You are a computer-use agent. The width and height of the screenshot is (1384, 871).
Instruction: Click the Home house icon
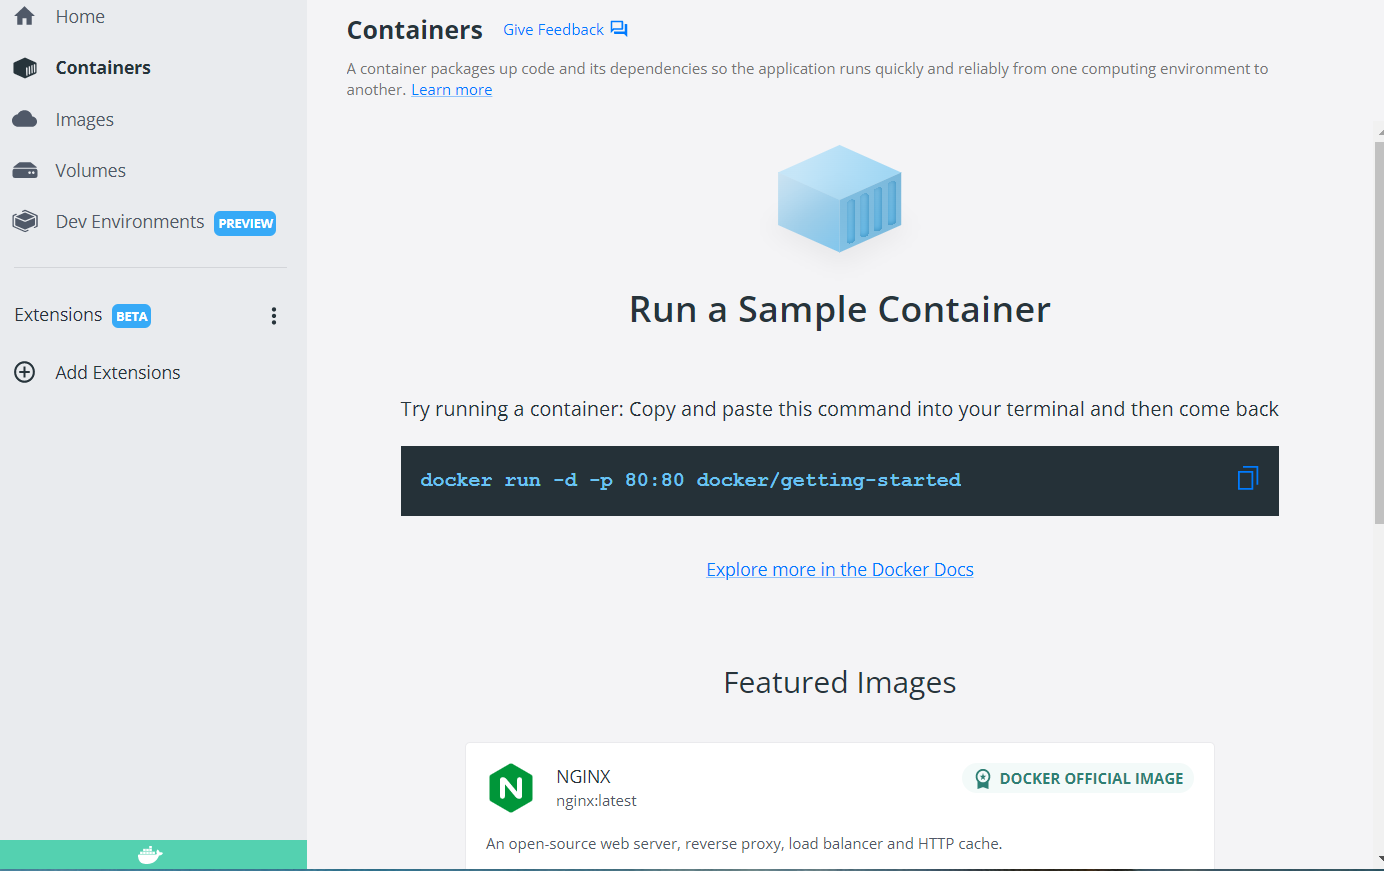[x=25, y=16]
